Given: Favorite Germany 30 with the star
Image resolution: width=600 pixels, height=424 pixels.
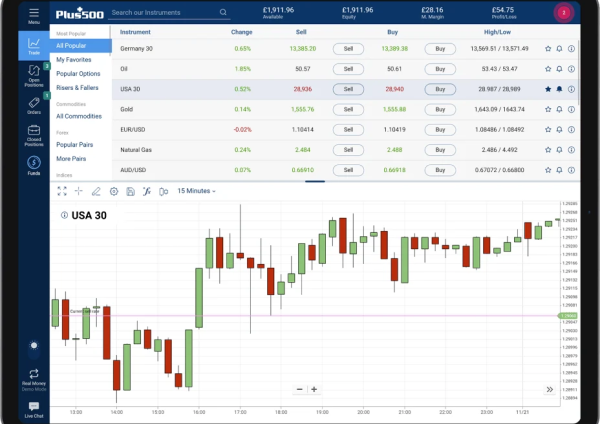Looking at the screenshot, I should click(548, 49).
